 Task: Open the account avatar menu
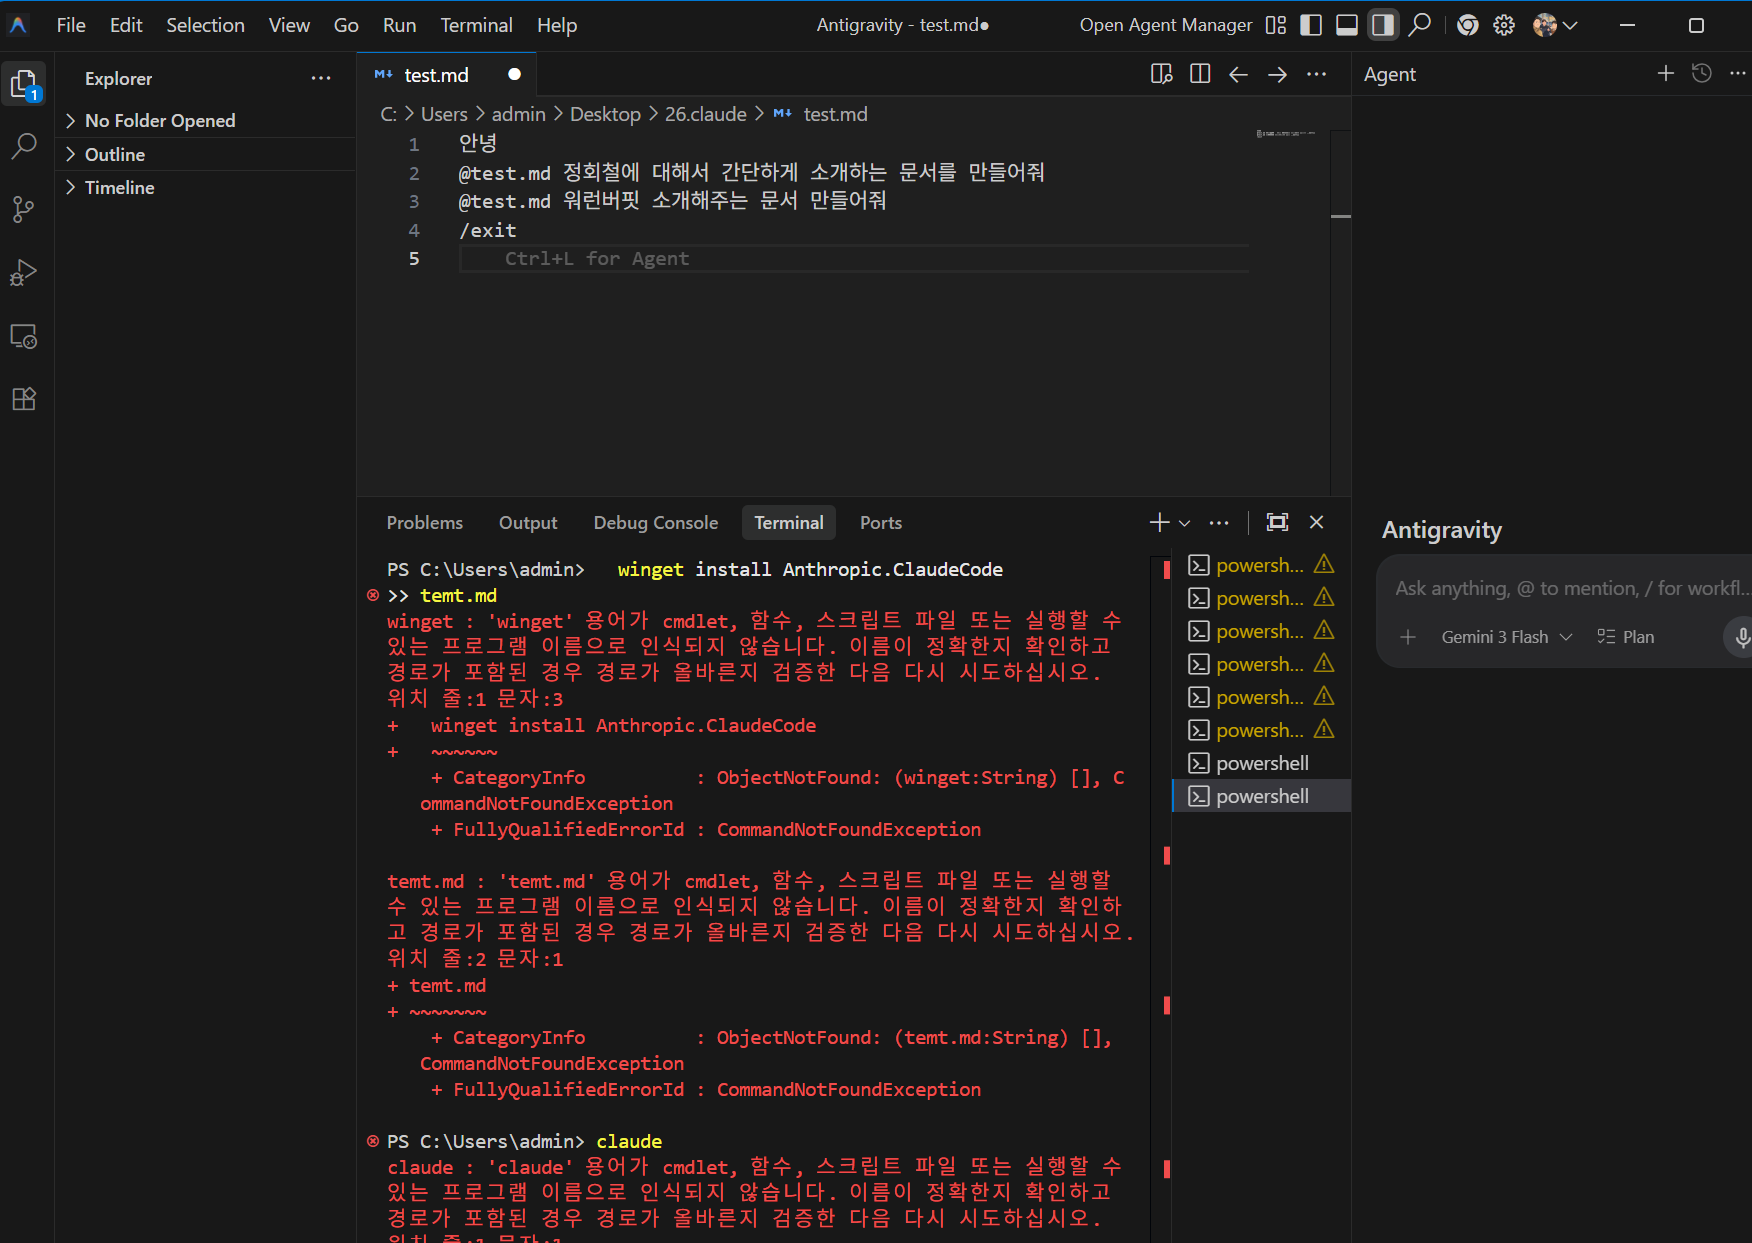point(1555,25)
